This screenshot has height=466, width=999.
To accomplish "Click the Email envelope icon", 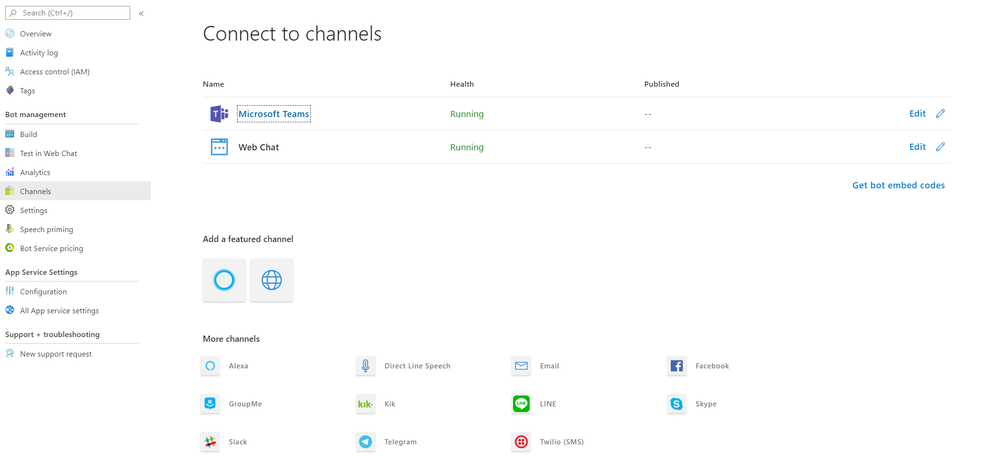I will point(521,366).
